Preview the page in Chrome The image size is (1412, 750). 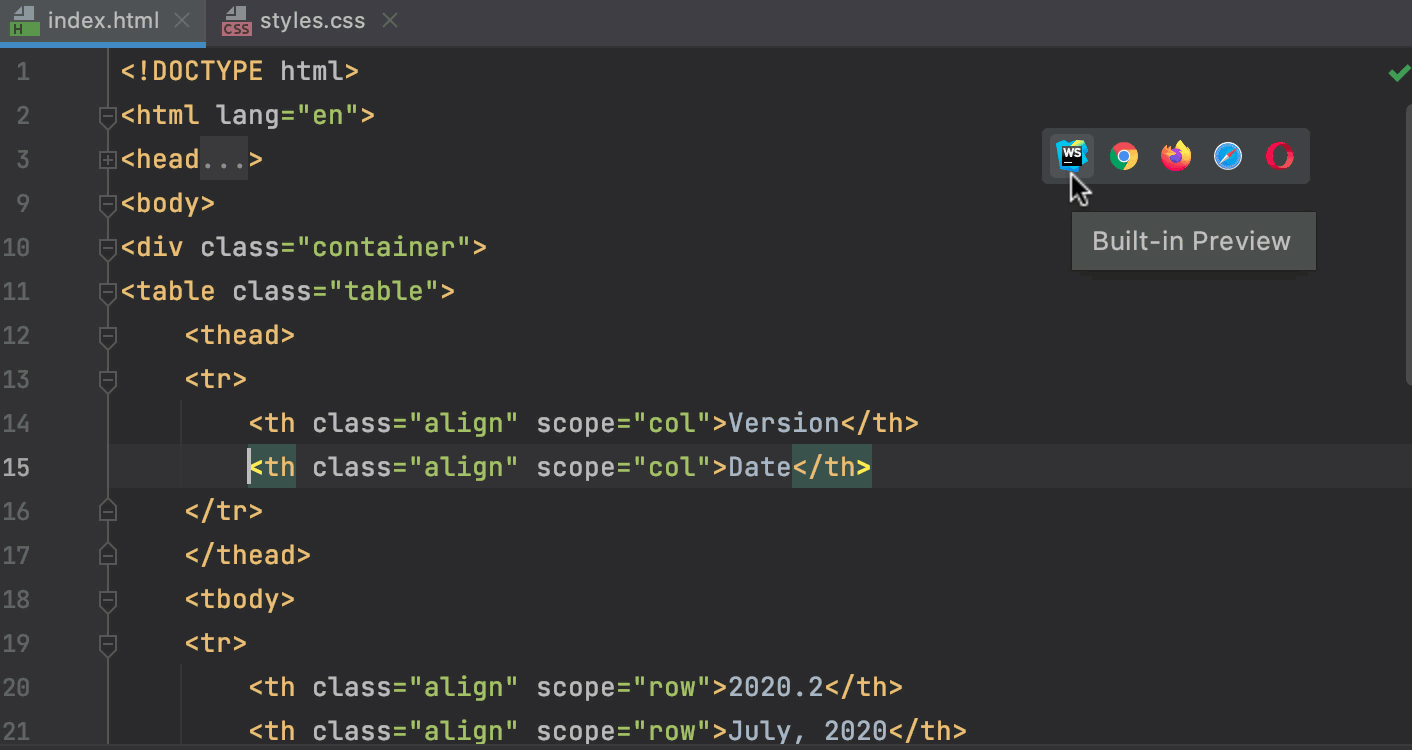click(1123, 155)
